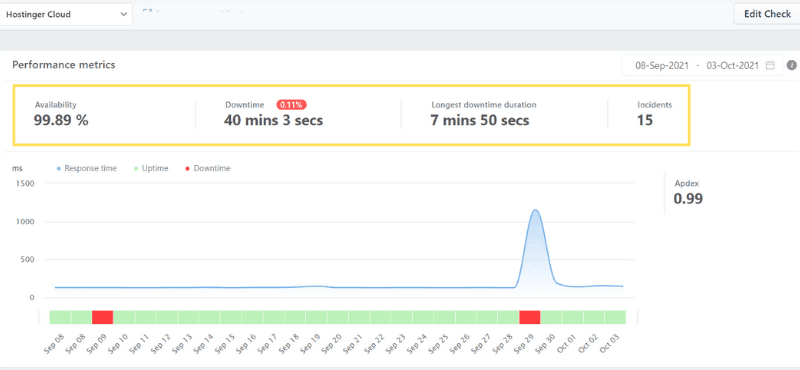Click the Availability 99.89 % metric
Image resolution: width=800 pixels, height=370 pixels.
tap(61, 115)
